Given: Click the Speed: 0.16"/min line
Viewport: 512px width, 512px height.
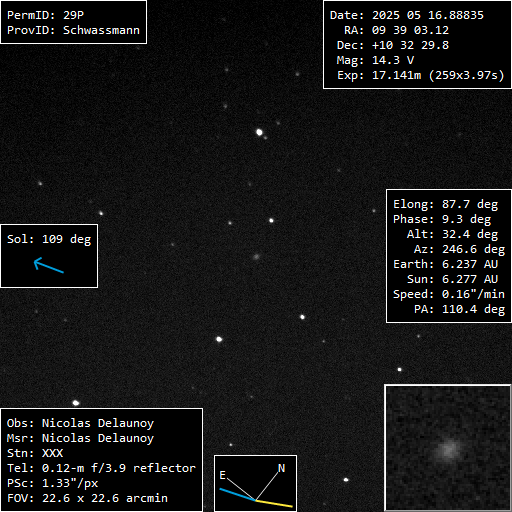Looking at the screenshot, I should point(449,294).
